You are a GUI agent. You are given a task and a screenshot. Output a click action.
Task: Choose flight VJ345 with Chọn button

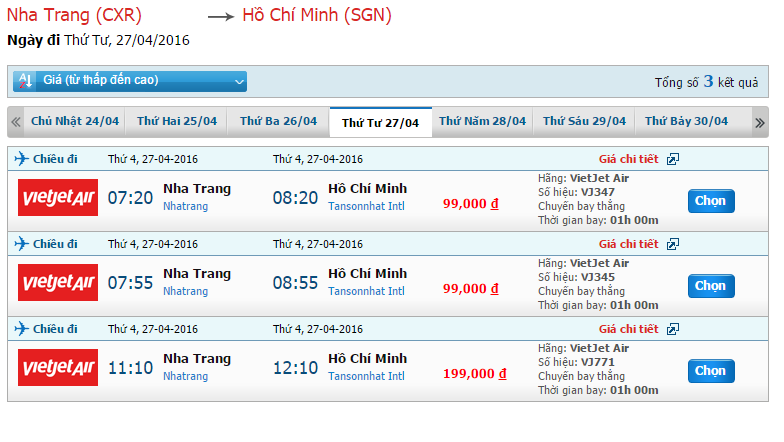(x=711, y=286)
